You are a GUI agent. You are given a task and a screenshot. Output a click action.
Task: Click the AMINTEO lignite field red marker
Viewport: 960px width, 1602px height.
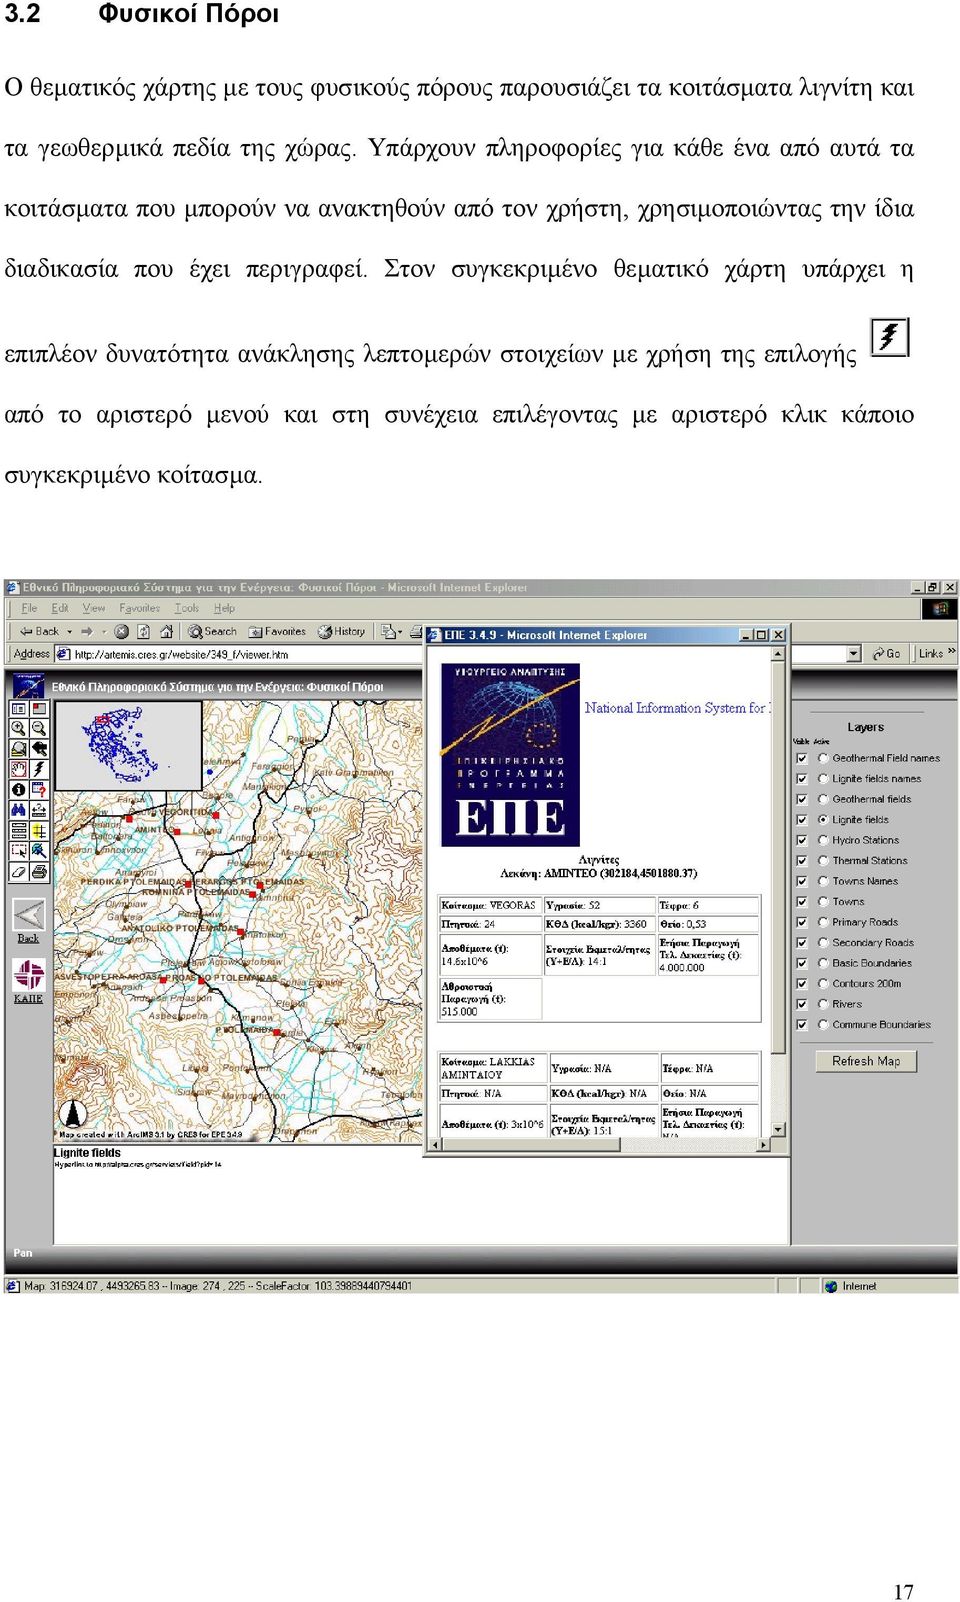point(177,832)
